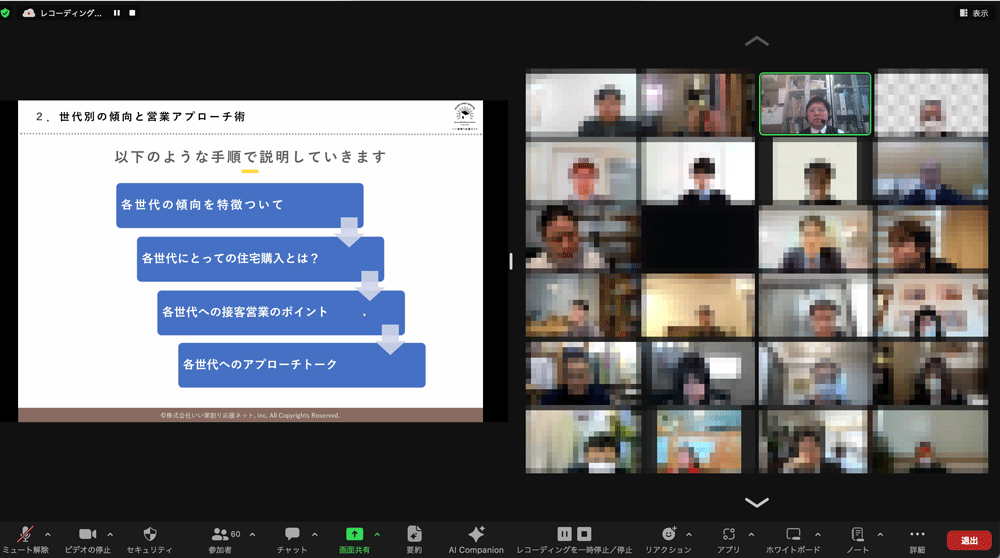Open the 参加者 participants panel

(x=221, y=535)
